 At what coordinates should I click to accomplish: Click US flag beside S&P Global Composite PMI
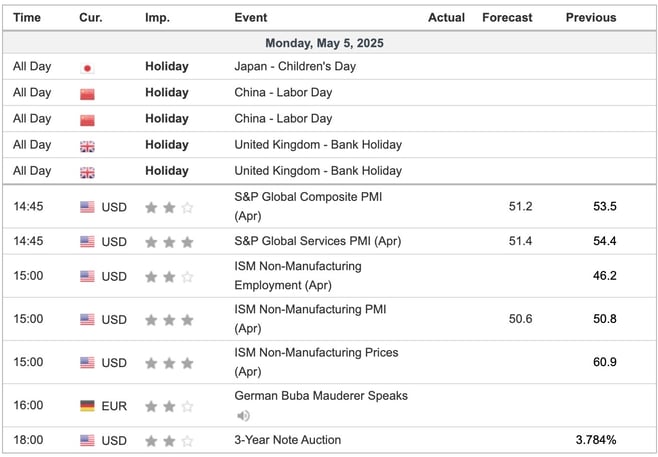point(87,207)
